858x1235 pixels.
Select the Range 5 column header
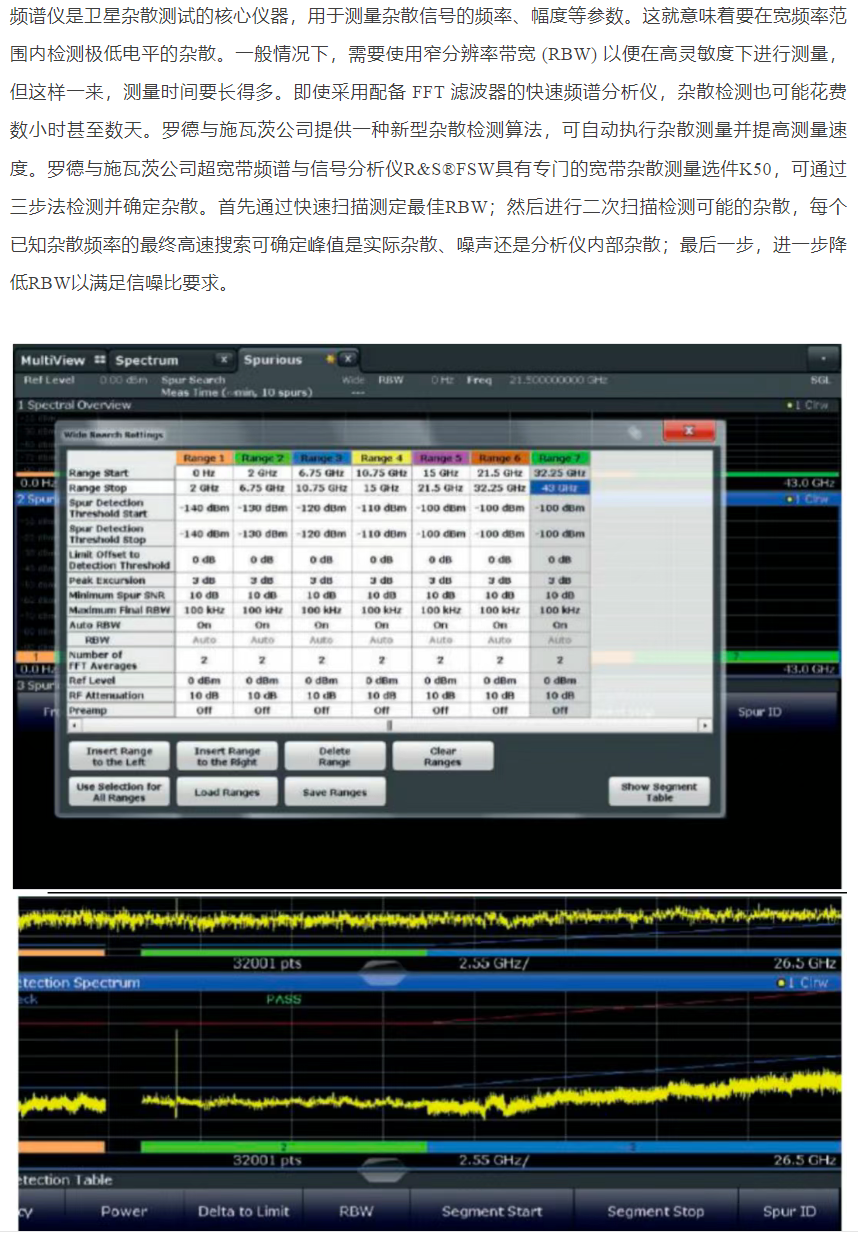point(440,458)
